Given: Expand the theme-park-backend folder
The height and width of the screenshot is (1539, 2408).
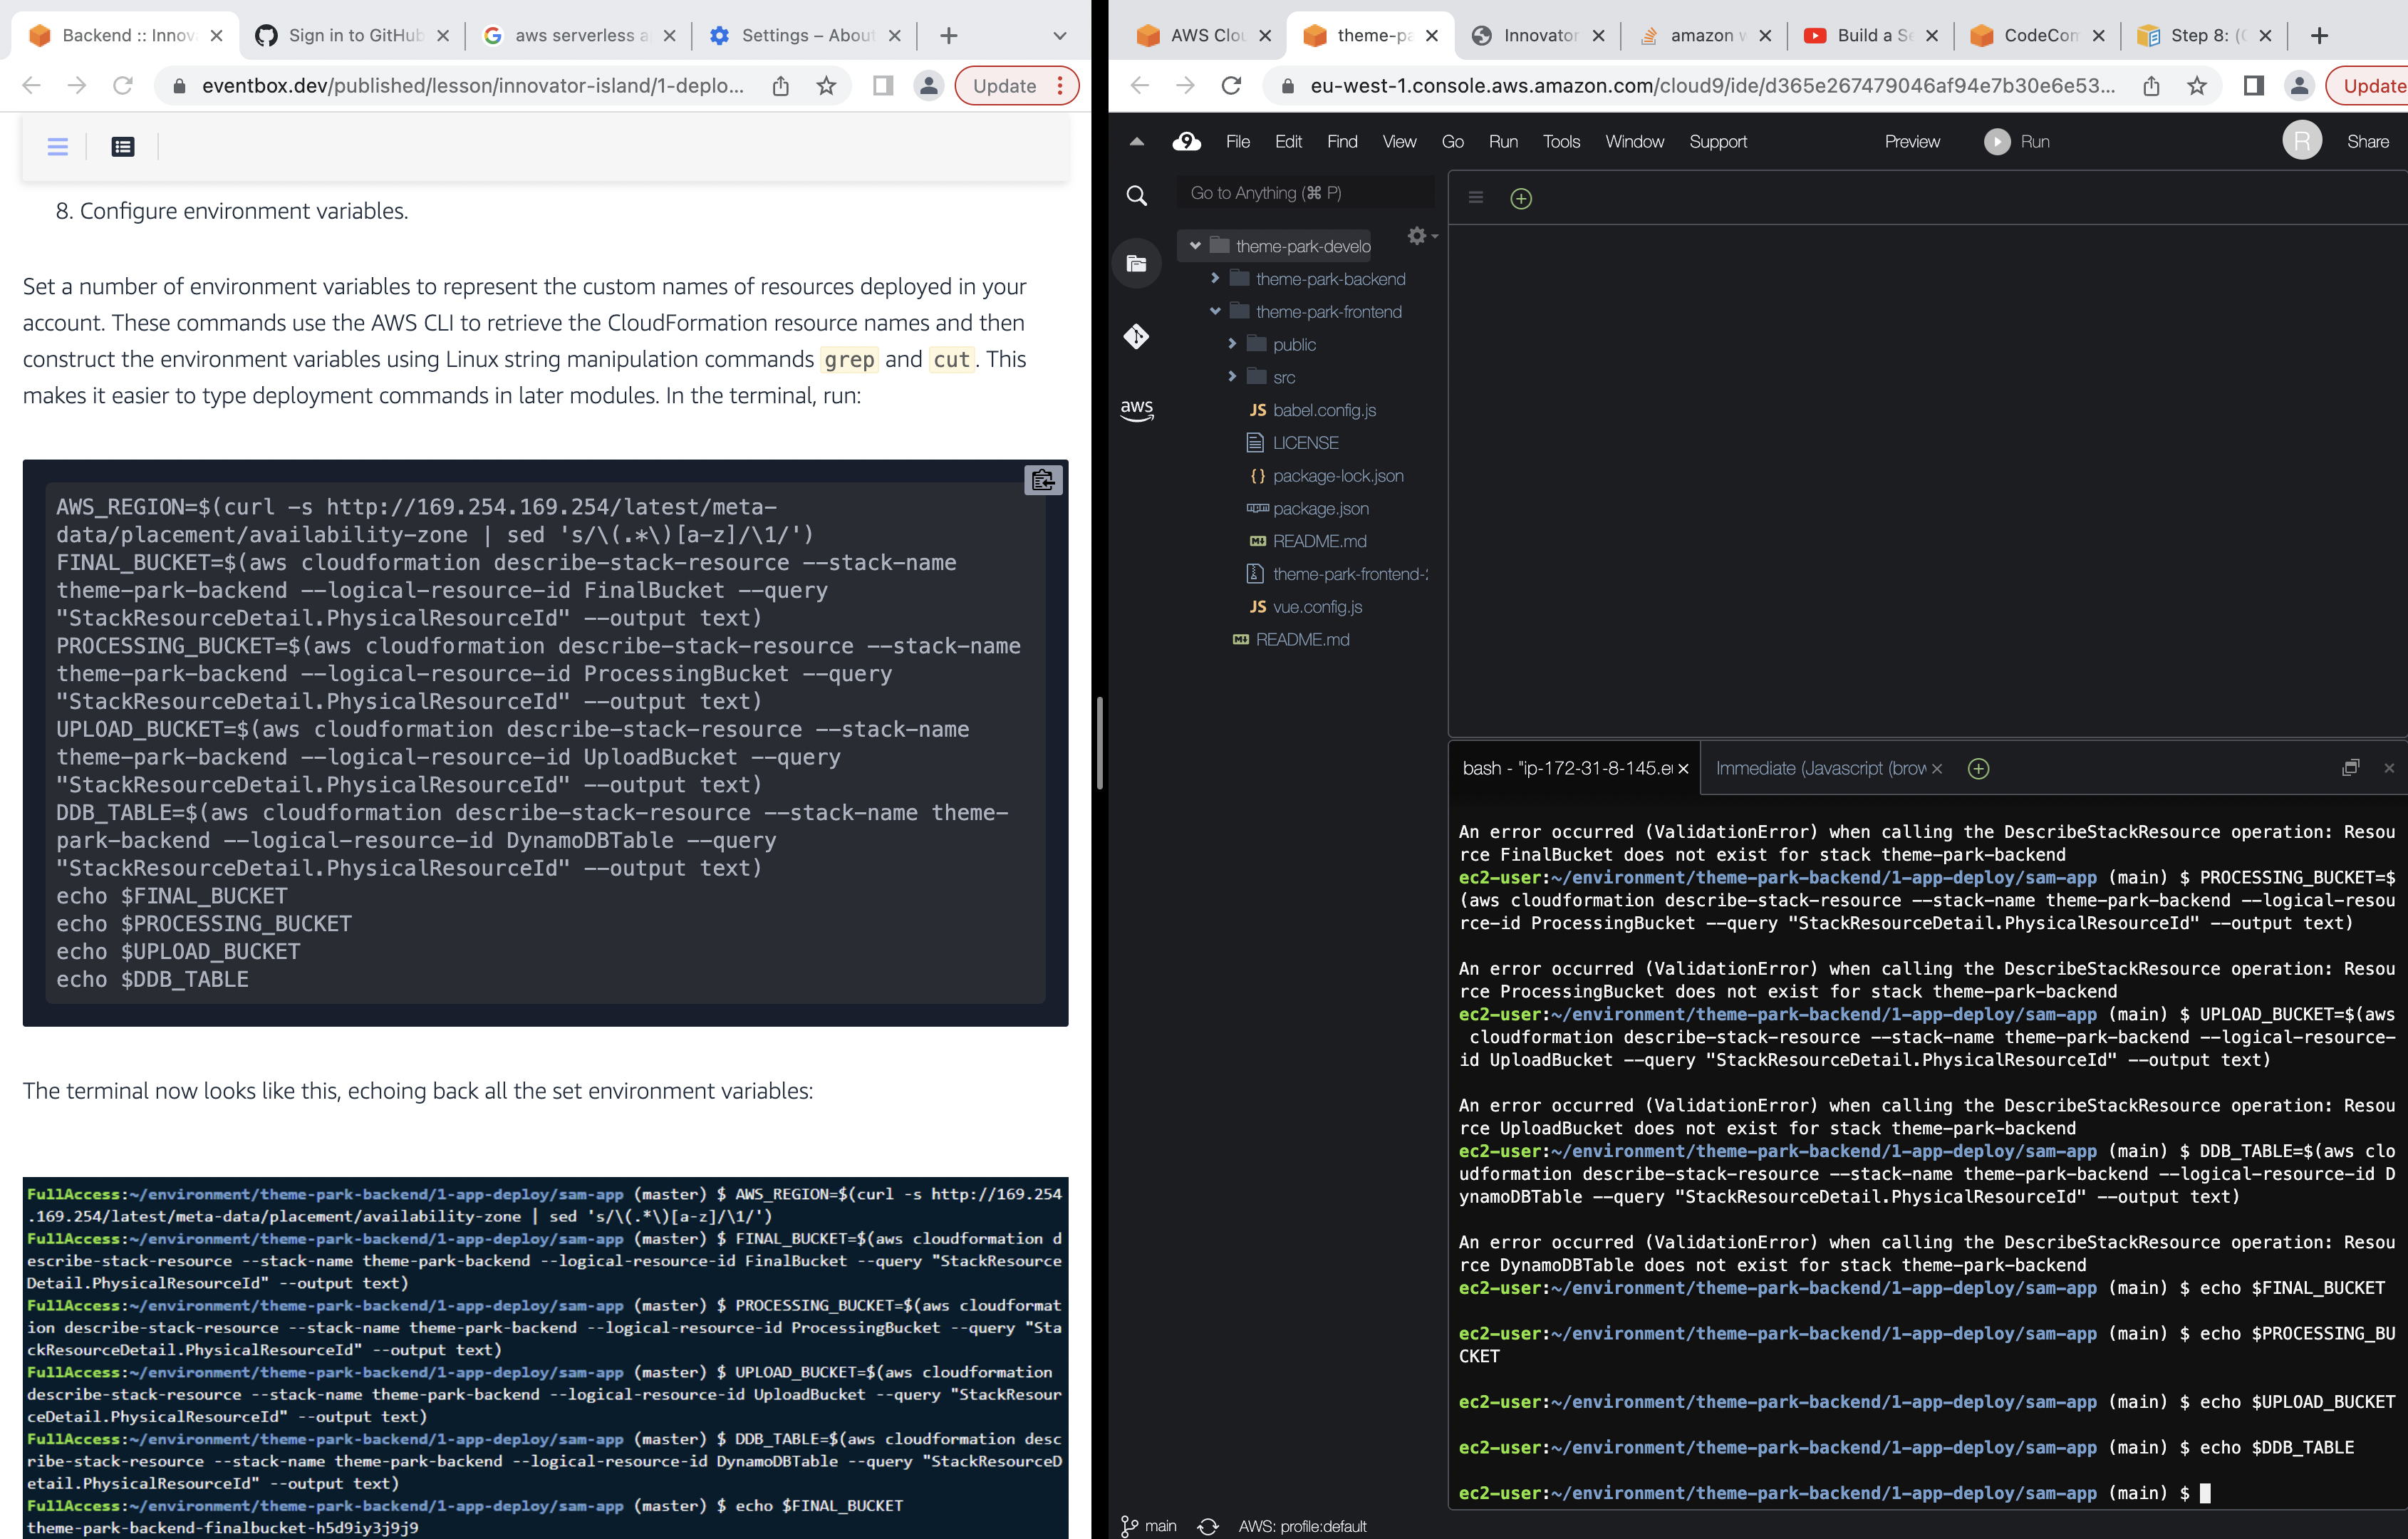Looking at the screenshot, I should pos(1215,279).
